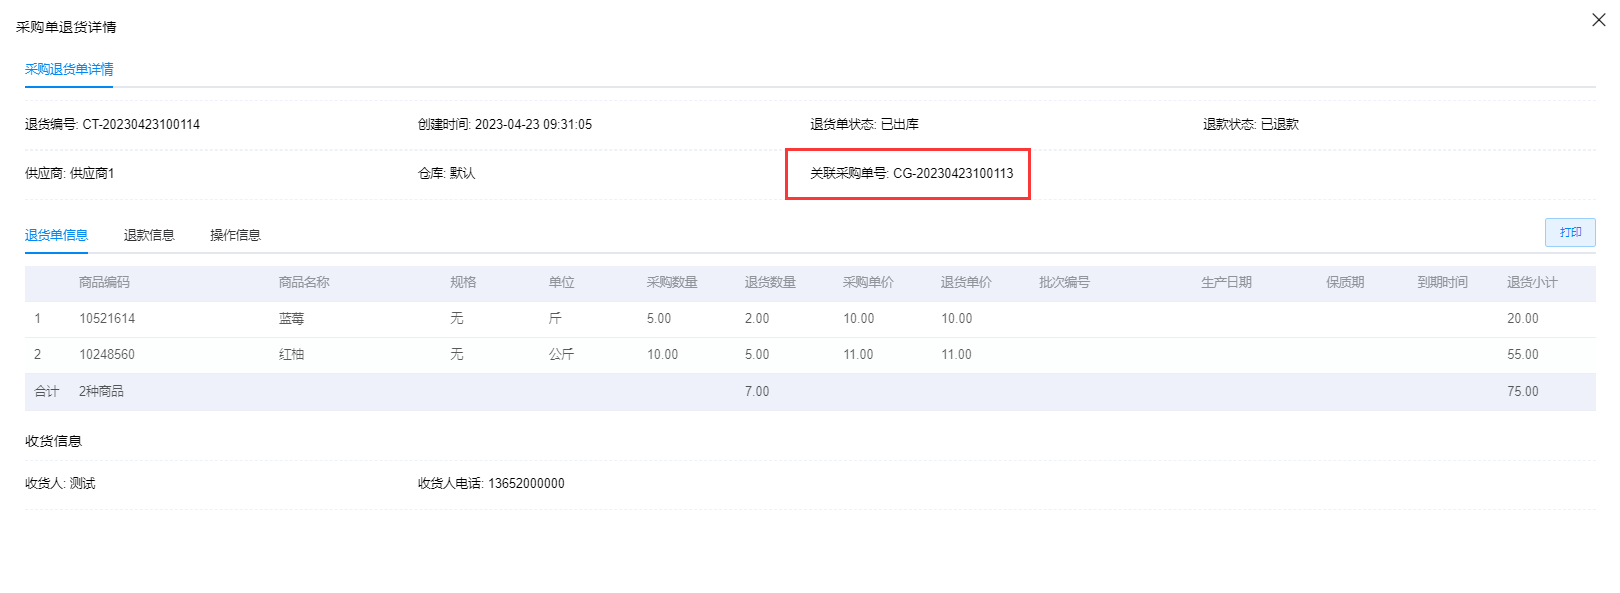Click the 打印 button
The height and width of the screenshot is (593, 1620).
tap(1569, 232)
